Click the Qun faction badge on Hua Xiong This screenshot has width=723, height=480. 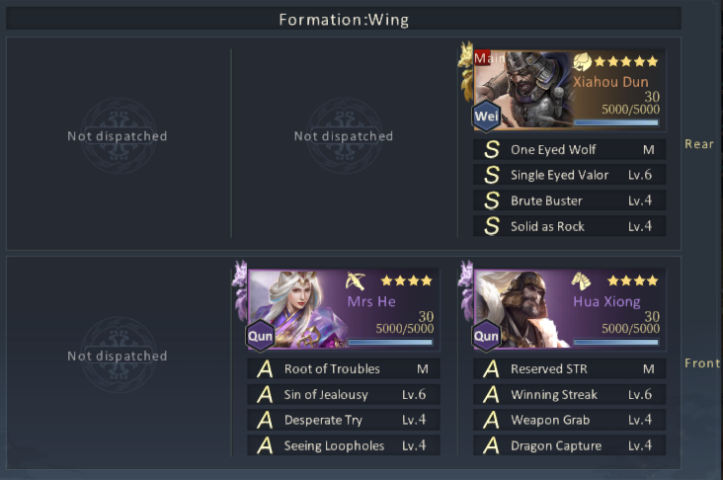click(x=486, y=336)
